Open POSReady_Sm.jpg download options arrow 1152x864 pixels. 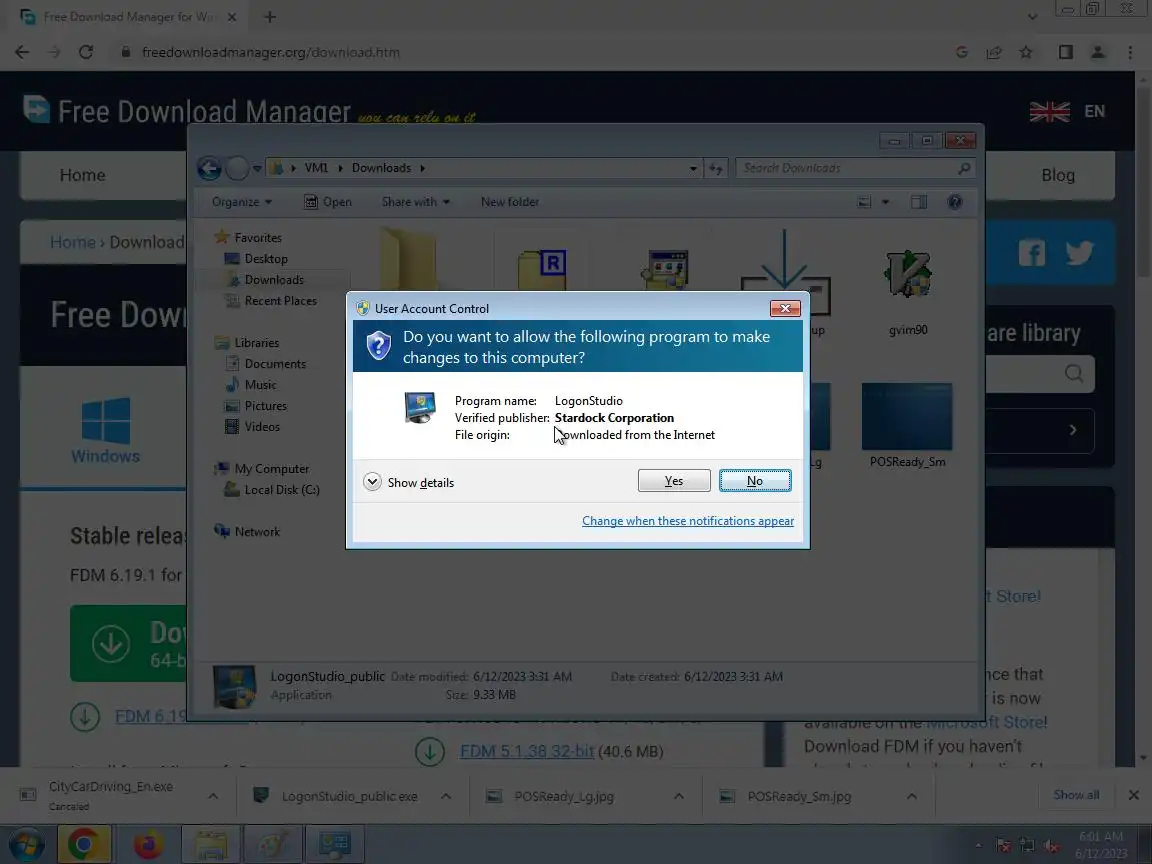(912, 796)
